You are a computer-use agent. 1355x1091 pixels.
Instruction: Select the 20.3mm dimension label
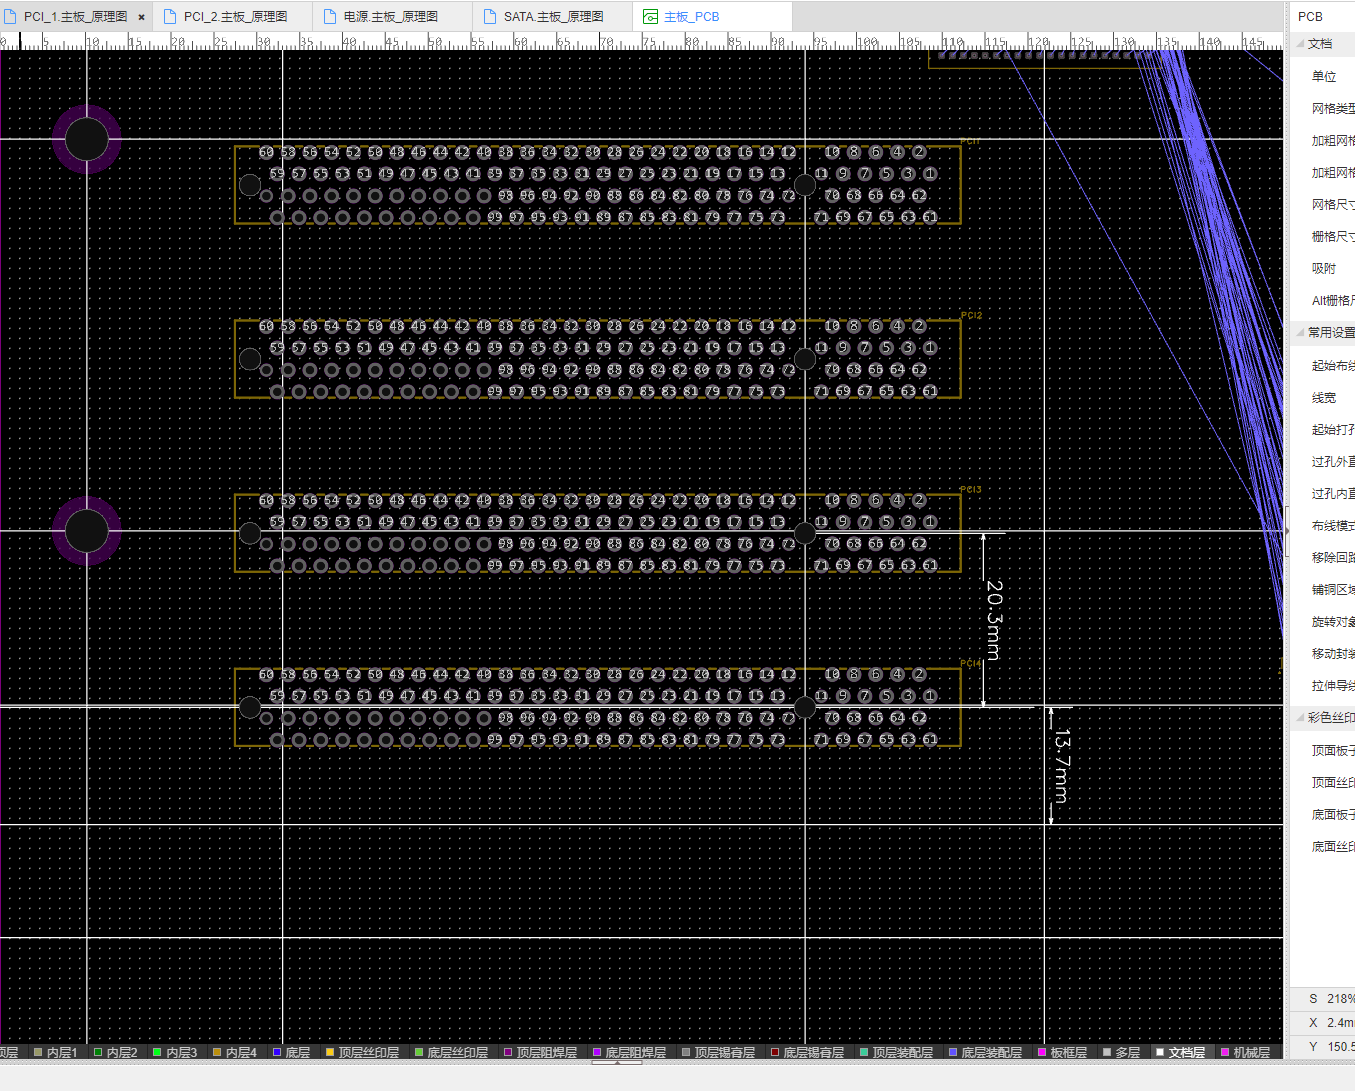tap(994, 619)
